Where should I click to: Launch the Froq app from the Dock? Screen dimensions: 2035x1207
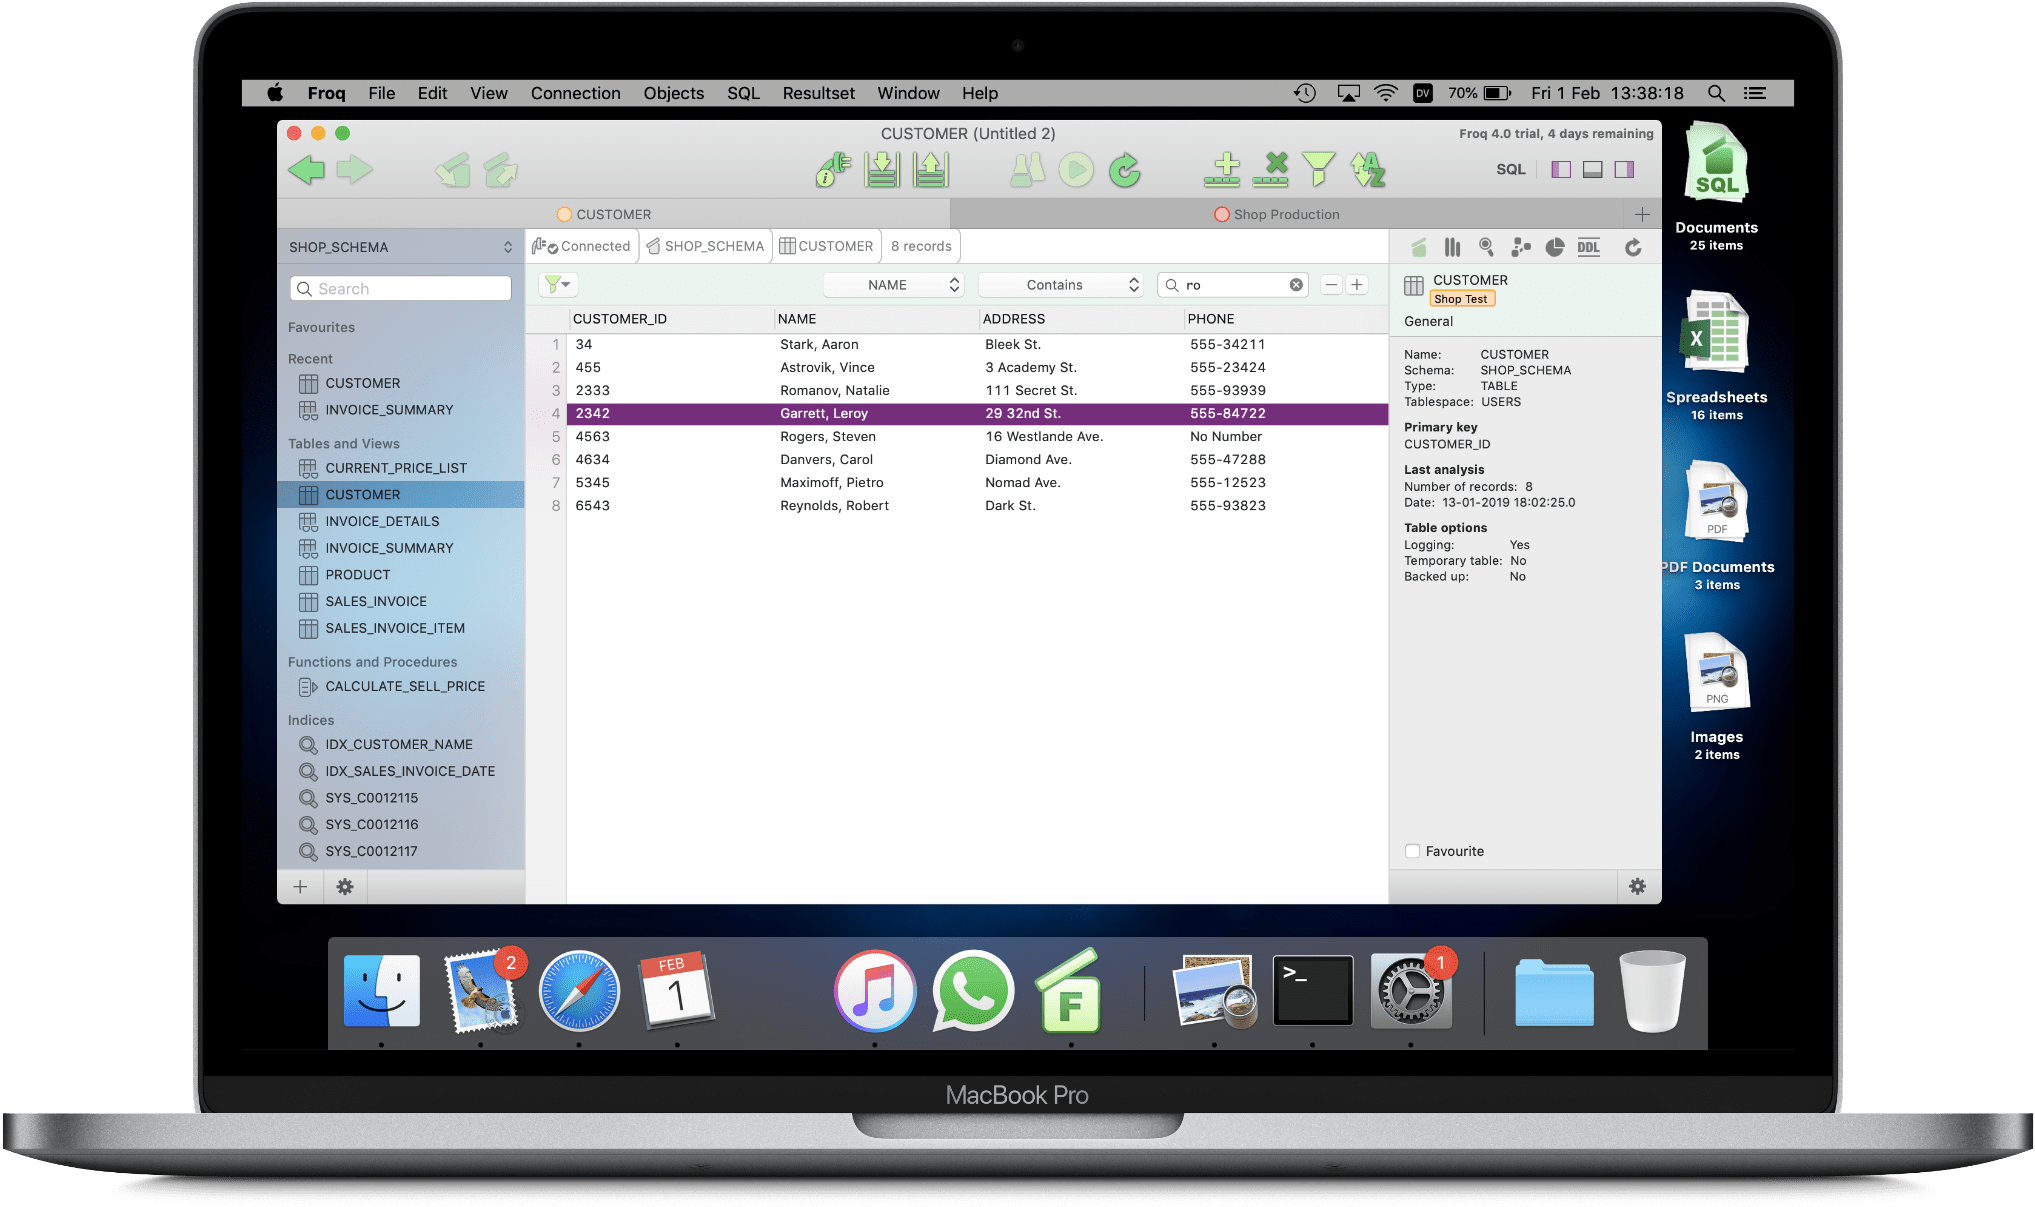[1070, 990]
